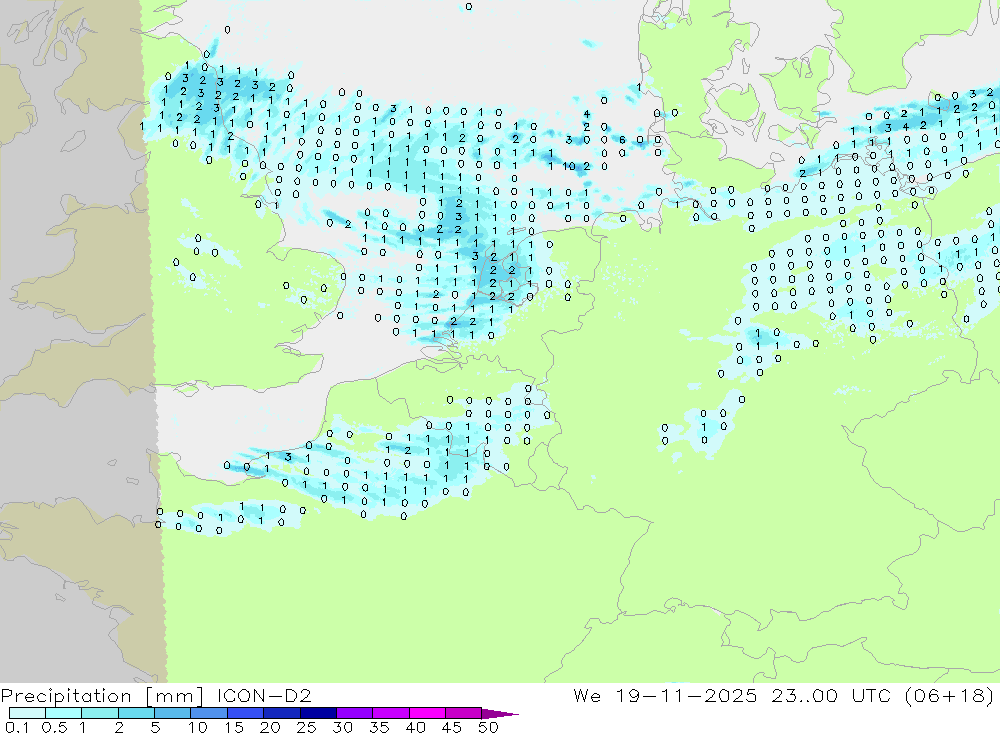The height and width of the screenshot is (733, 1000).
Task: Click the '10' legend scale label
Action: [x=198, y=727]
